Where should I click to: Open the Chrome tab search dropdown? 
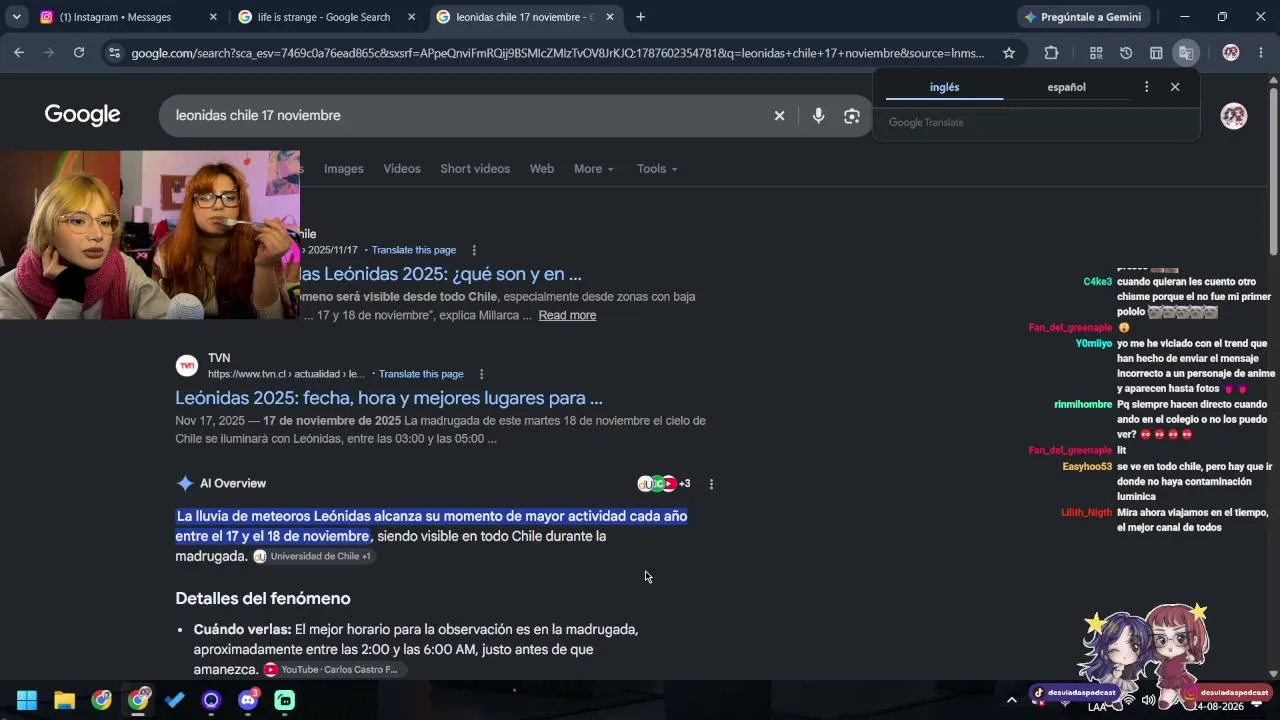[x=17, y=17]
